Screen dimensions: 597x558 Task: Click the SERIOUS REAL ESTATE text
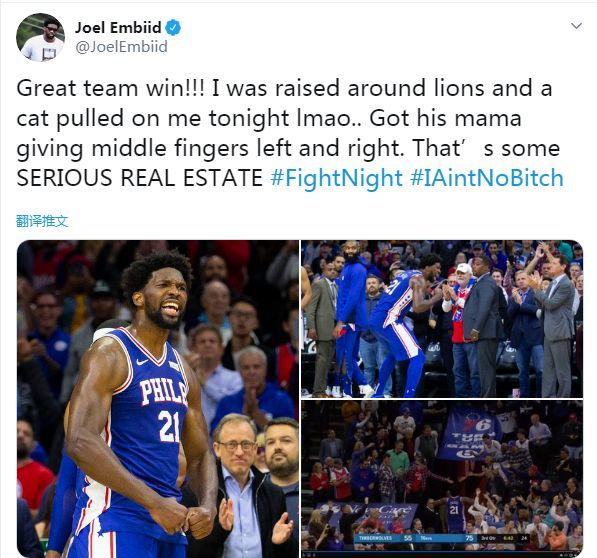(x=140, y=178)
